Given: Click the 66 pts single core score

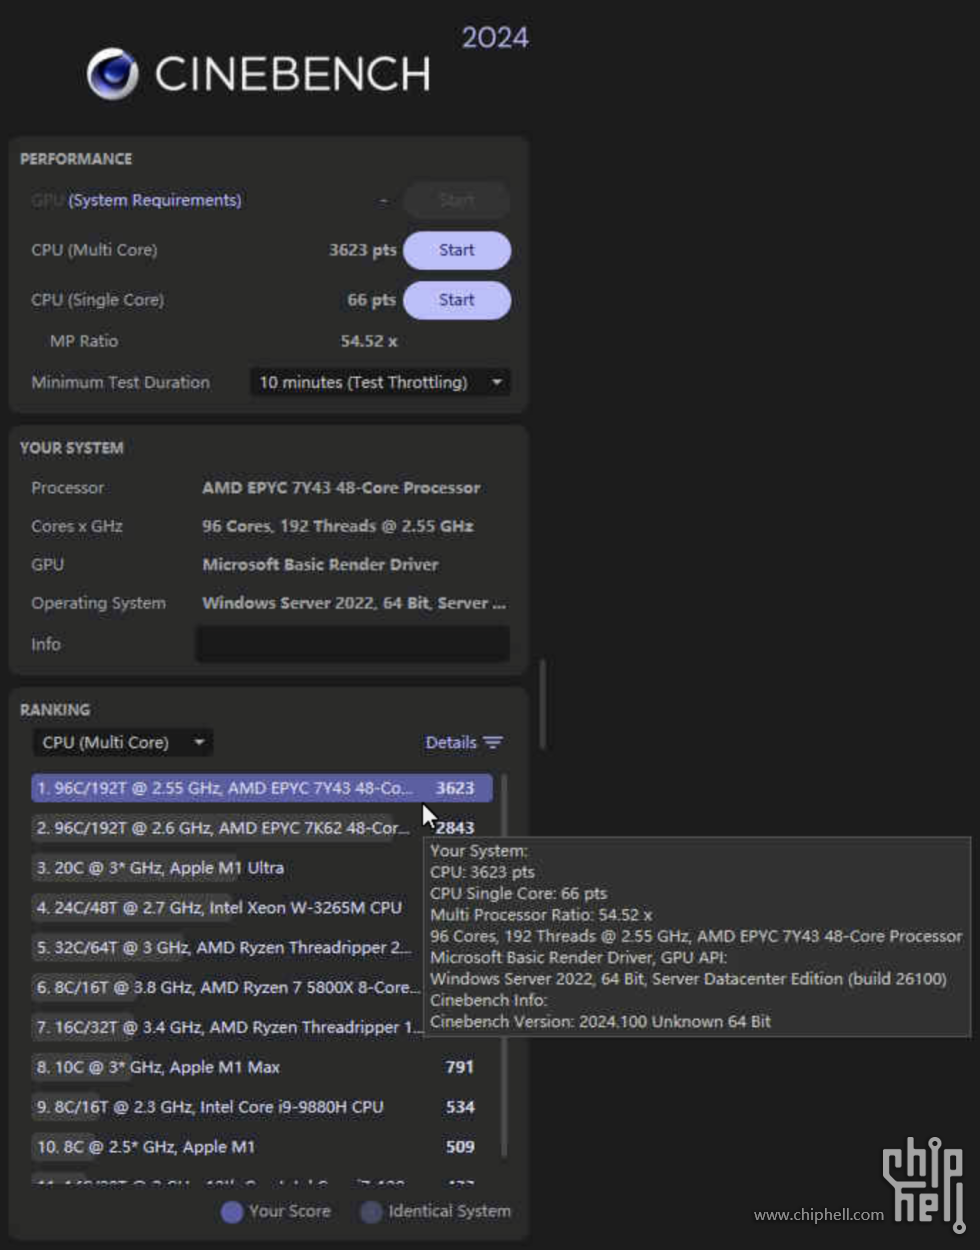Looking at the screenshot, I should [x=371, y=300].
